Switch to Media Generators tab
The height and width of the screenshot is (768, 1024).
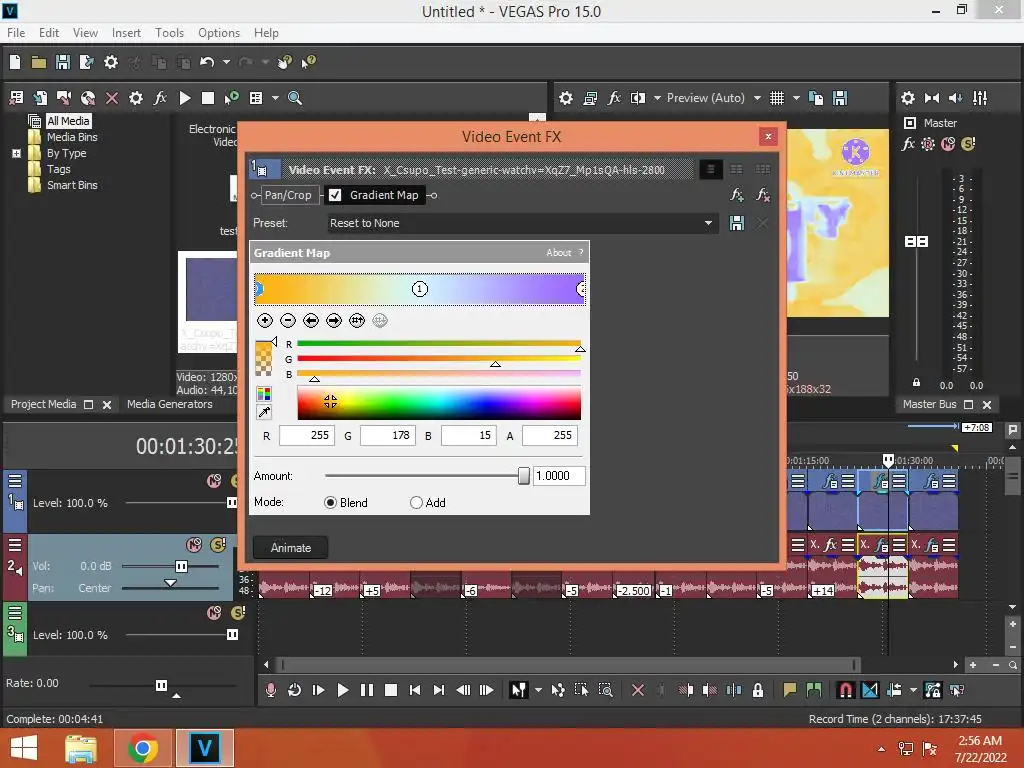tap(170, 404)
